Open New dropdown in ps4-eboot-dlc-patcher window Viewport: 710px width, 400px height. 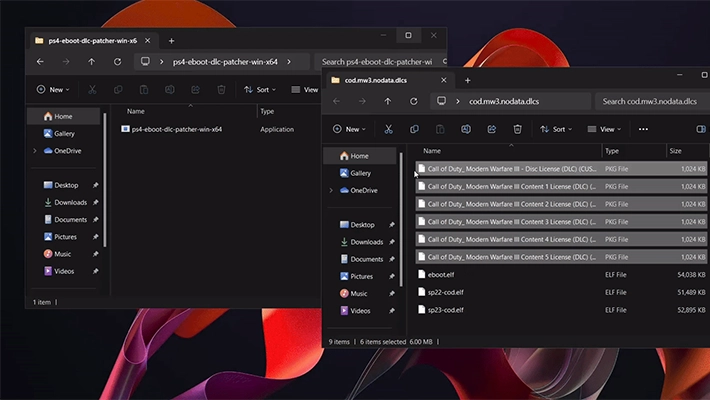(x=53, y=90)
